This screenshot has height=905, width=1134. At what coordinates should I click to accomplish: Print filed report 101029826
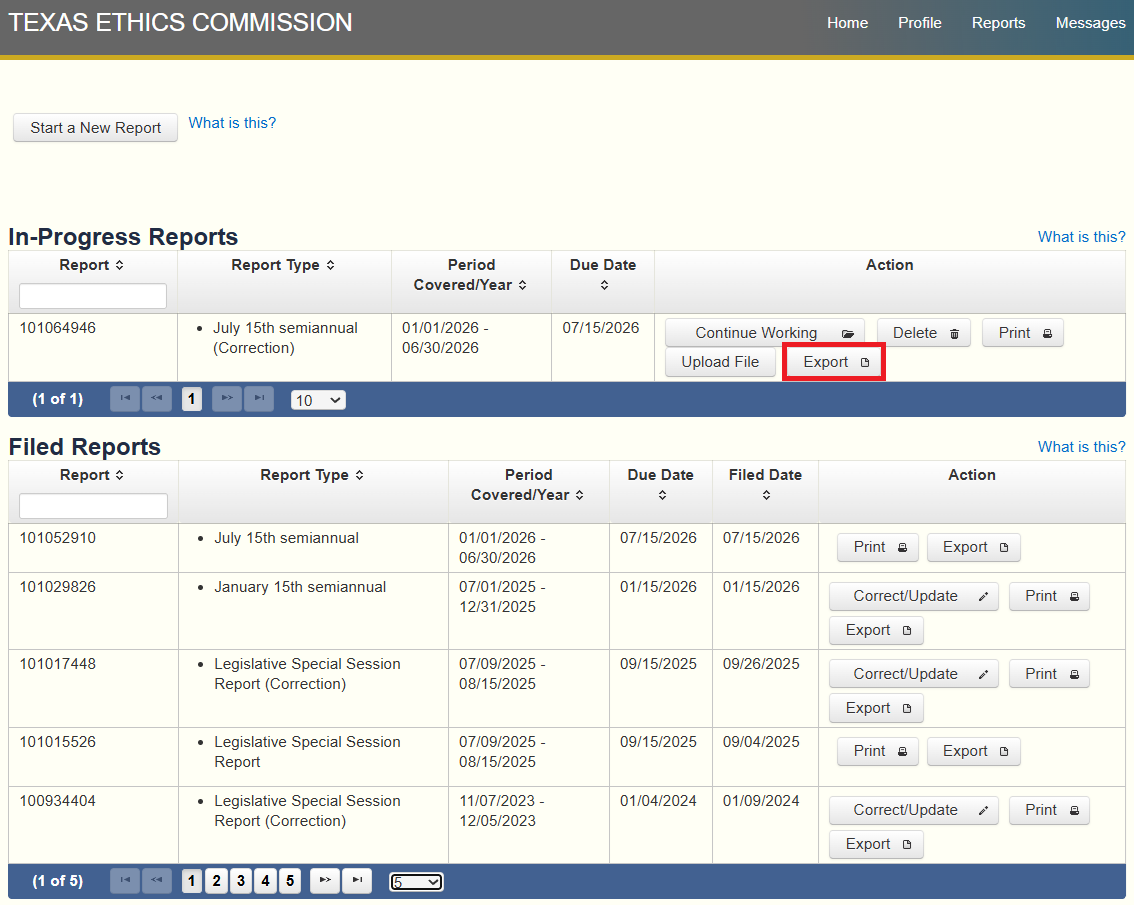[x=1049, y=596]
